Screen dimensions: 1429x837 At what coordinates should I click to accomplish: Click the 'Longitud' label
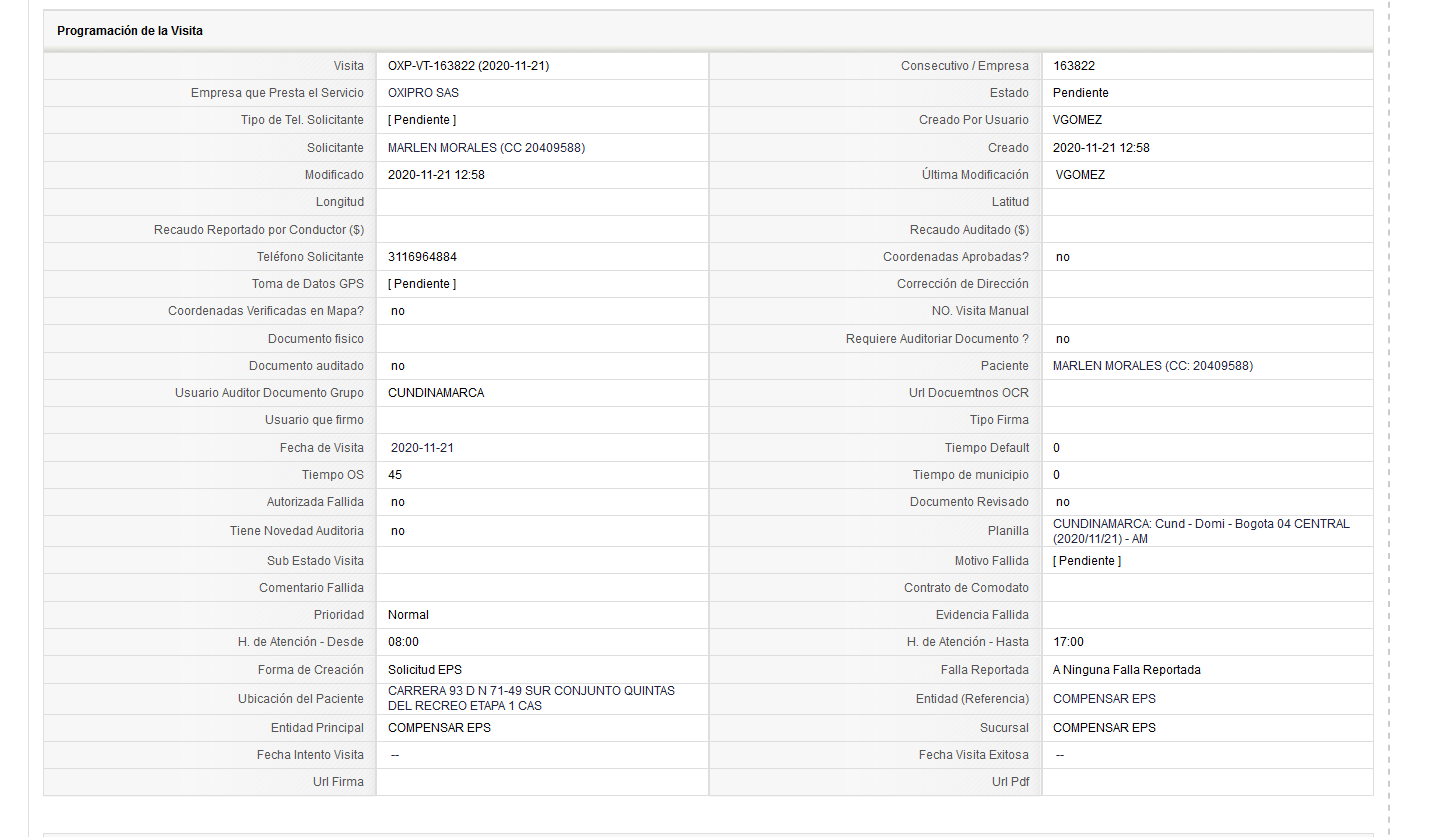click(x=340, y=202)
